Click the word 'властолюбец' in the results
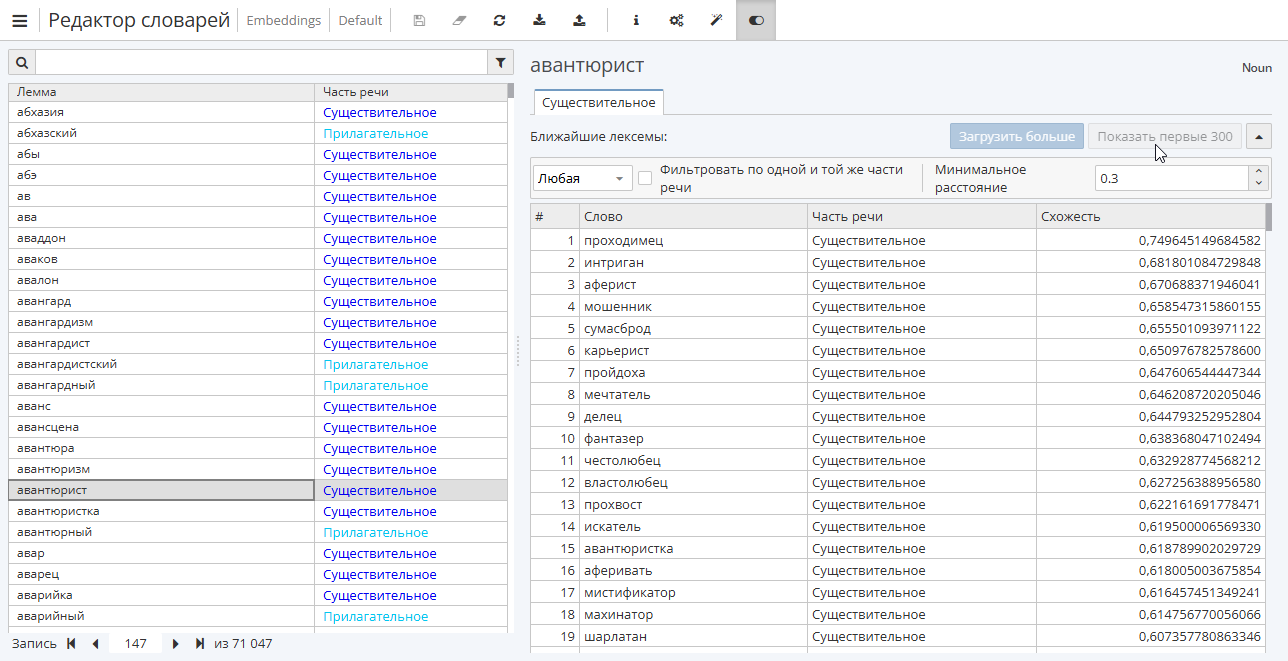 (626, 482)
